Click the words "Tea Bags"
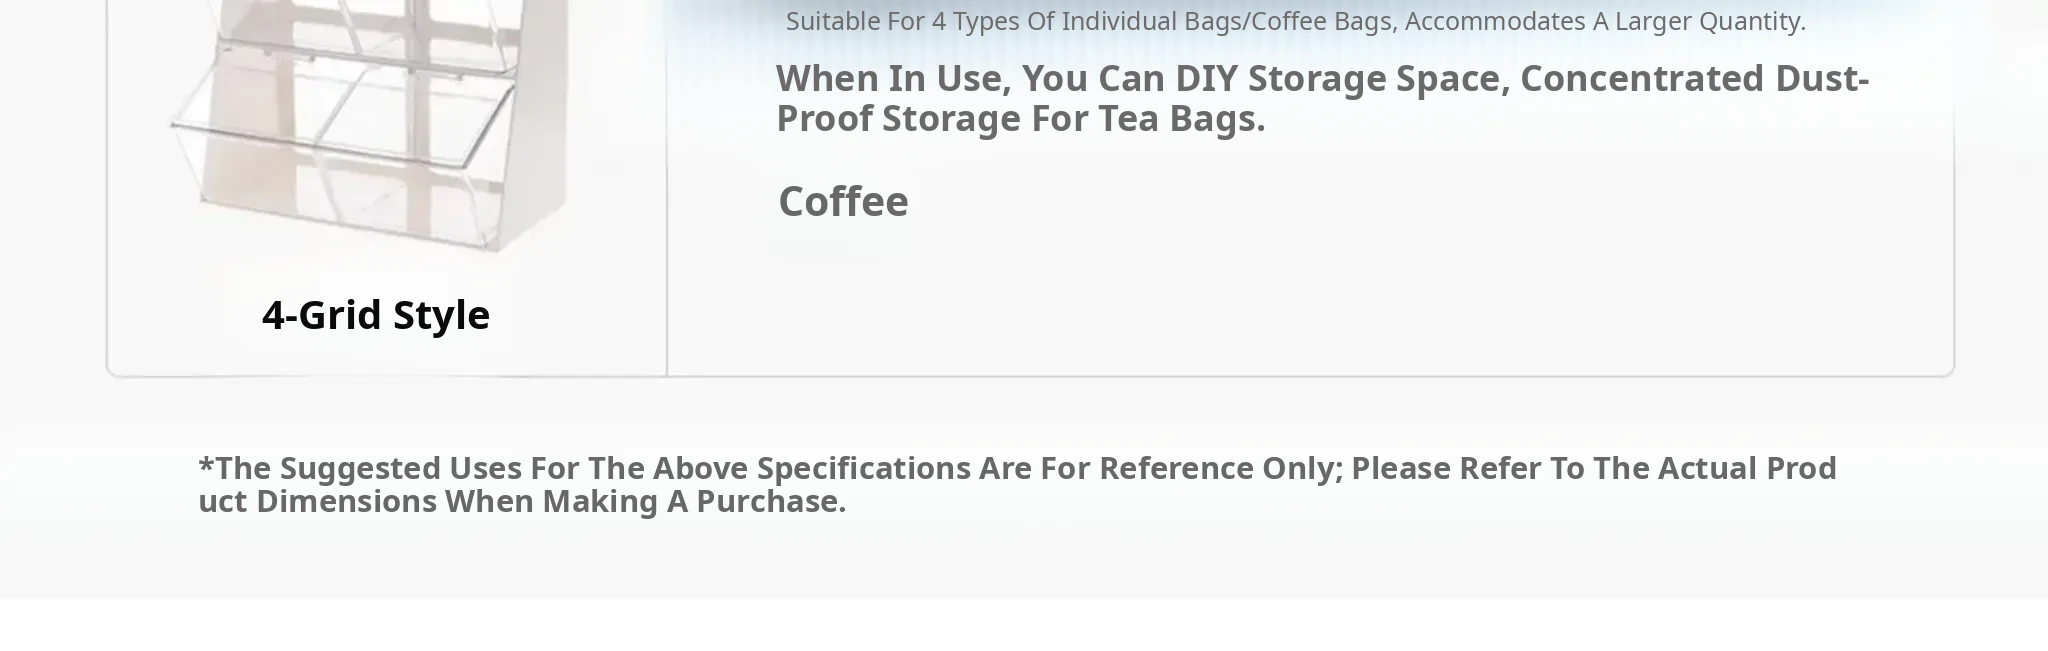The image size is (2048, 651). click(1181, 119)
